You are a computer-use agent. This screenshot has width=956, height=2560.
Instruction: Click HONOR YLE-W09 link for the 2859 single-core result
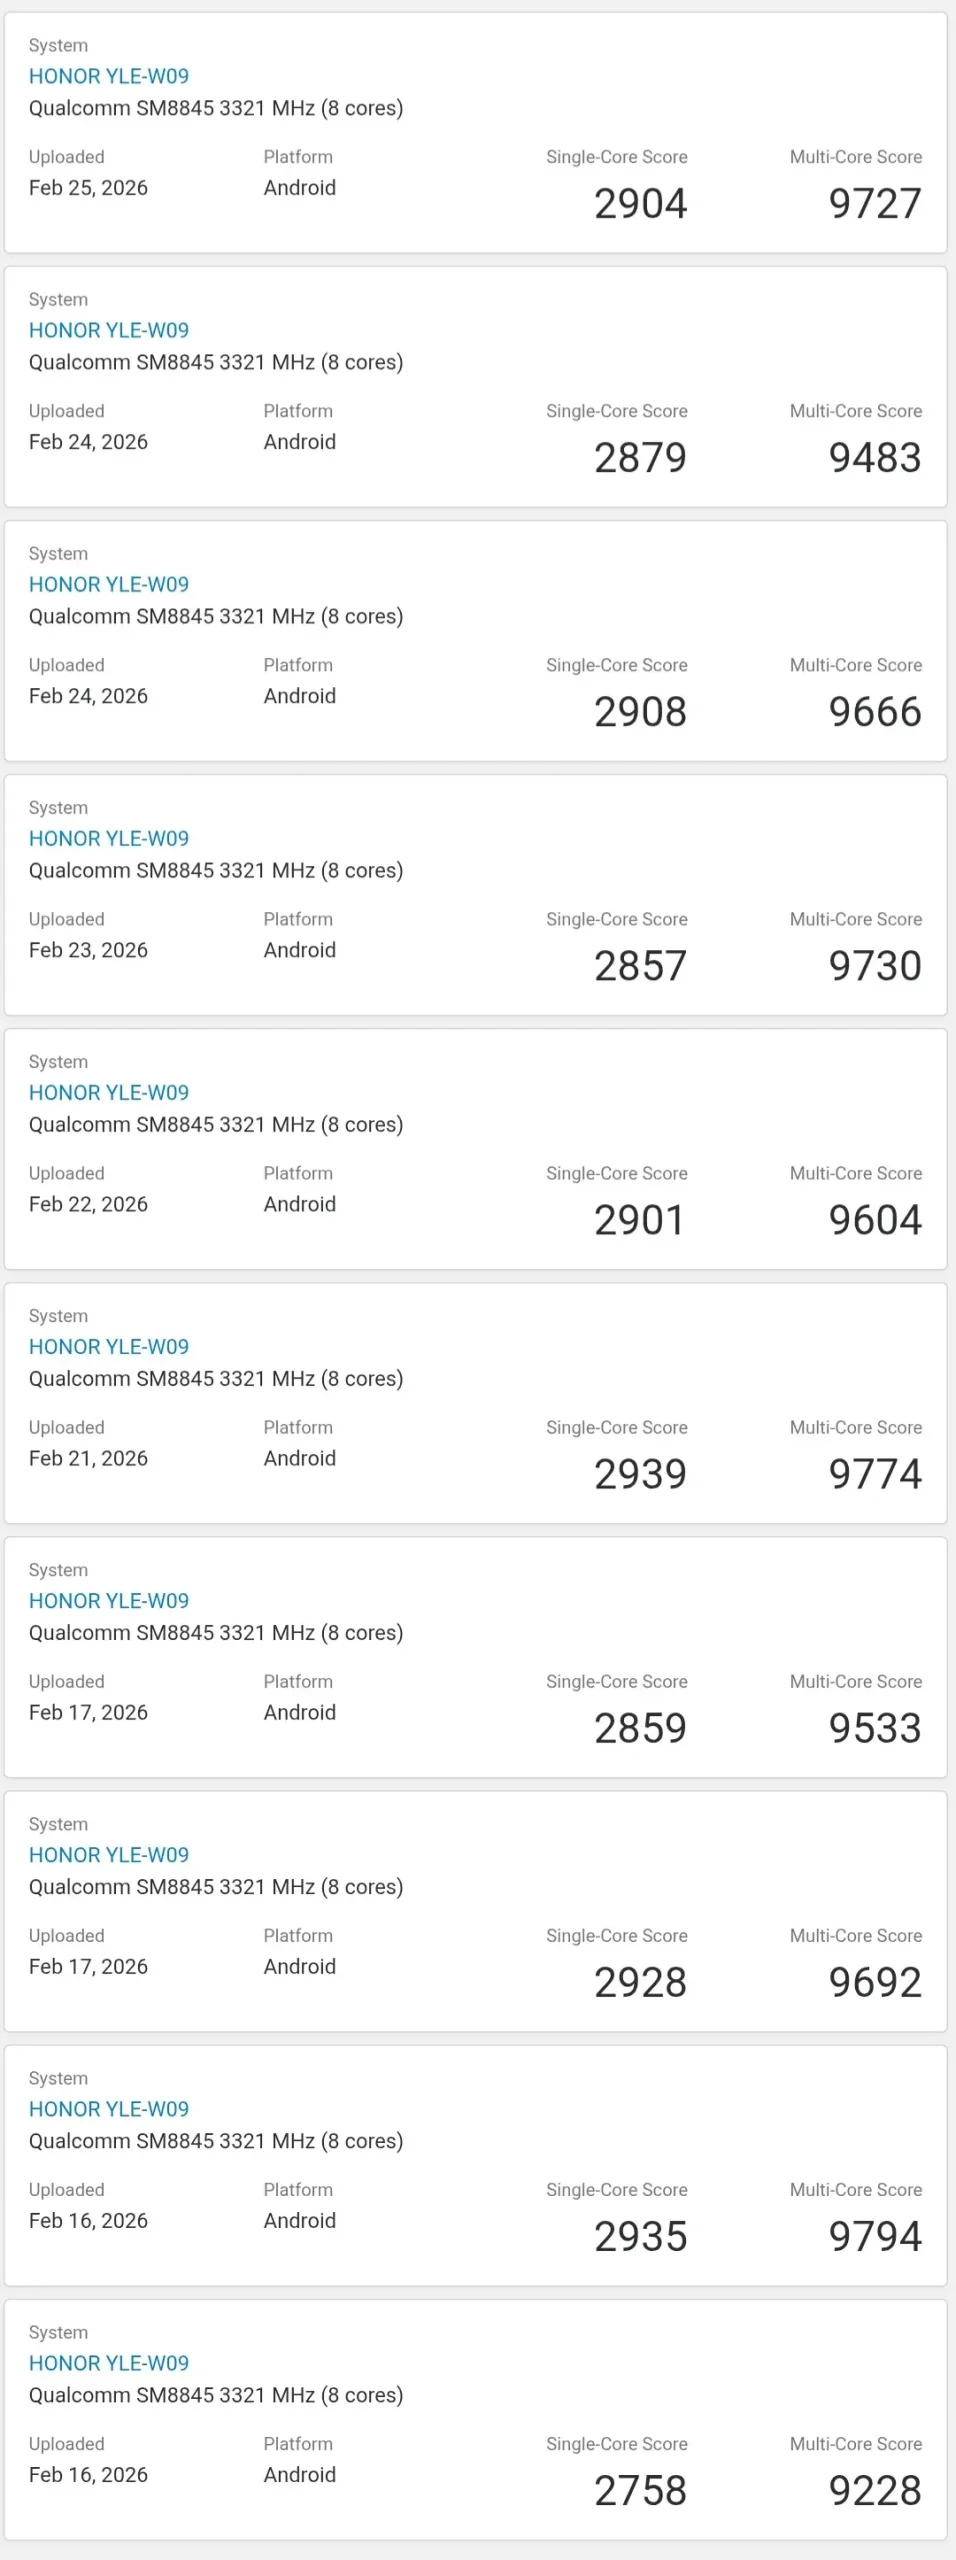pyautogui.click(x=108, y=1600)
